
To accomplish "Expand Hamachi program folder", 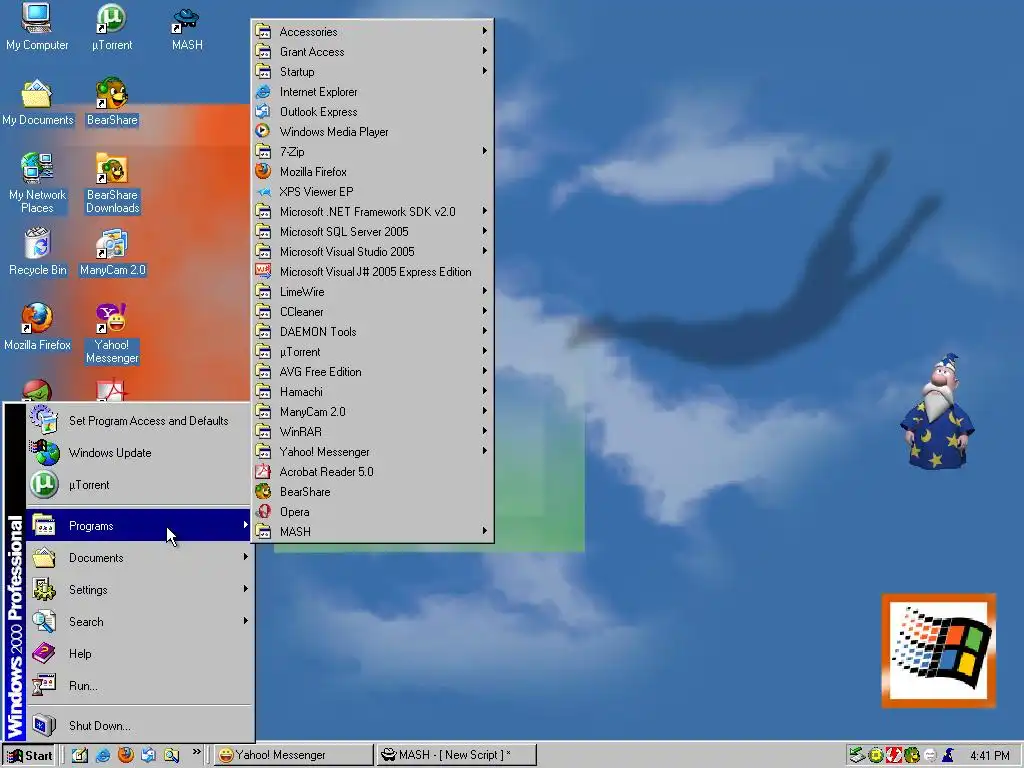I will click(372, 392).
